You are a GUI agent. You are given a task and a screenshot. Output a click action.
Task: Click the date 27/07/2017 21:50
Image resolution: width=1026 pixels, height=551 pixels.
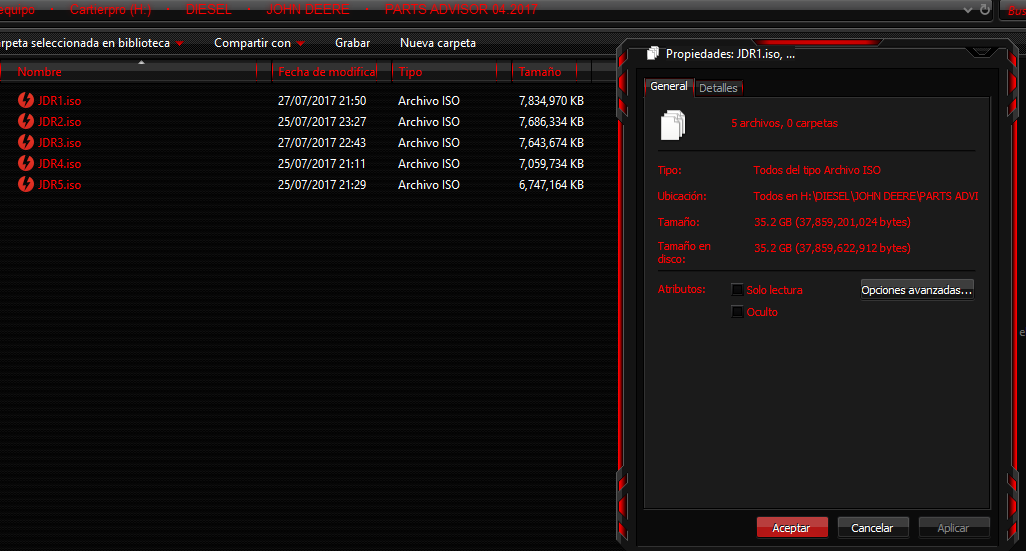coord(322,101)
